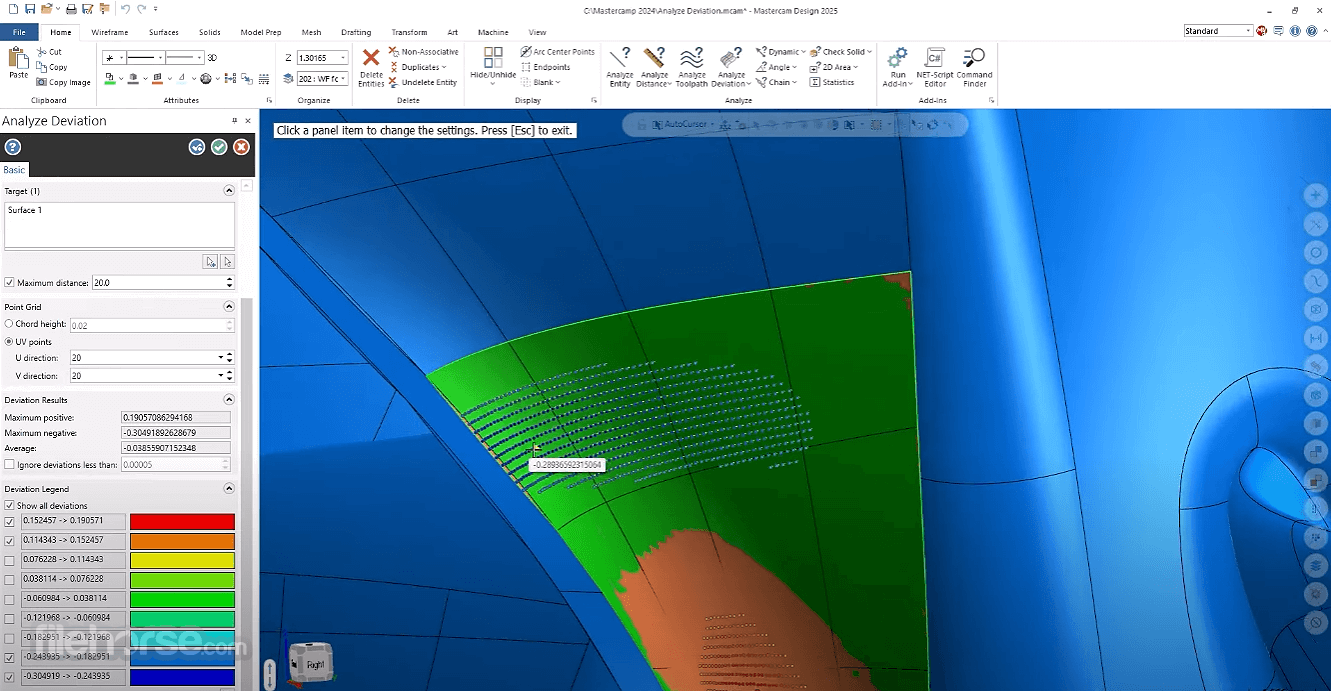Switch to the Model Prep ribbon tab
1331x691 pixels.
[260, 32]
